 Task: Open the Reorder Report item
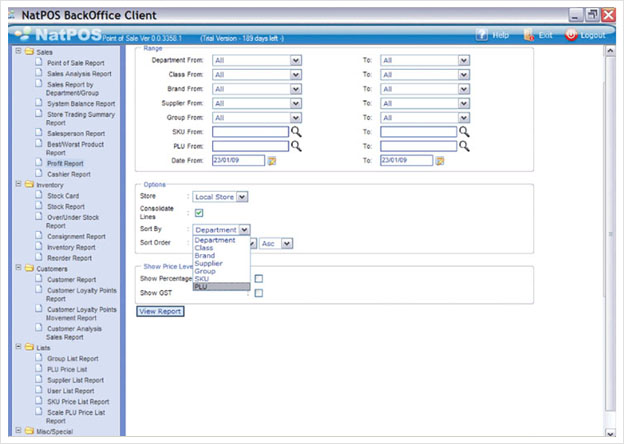[x=69, y=258]
